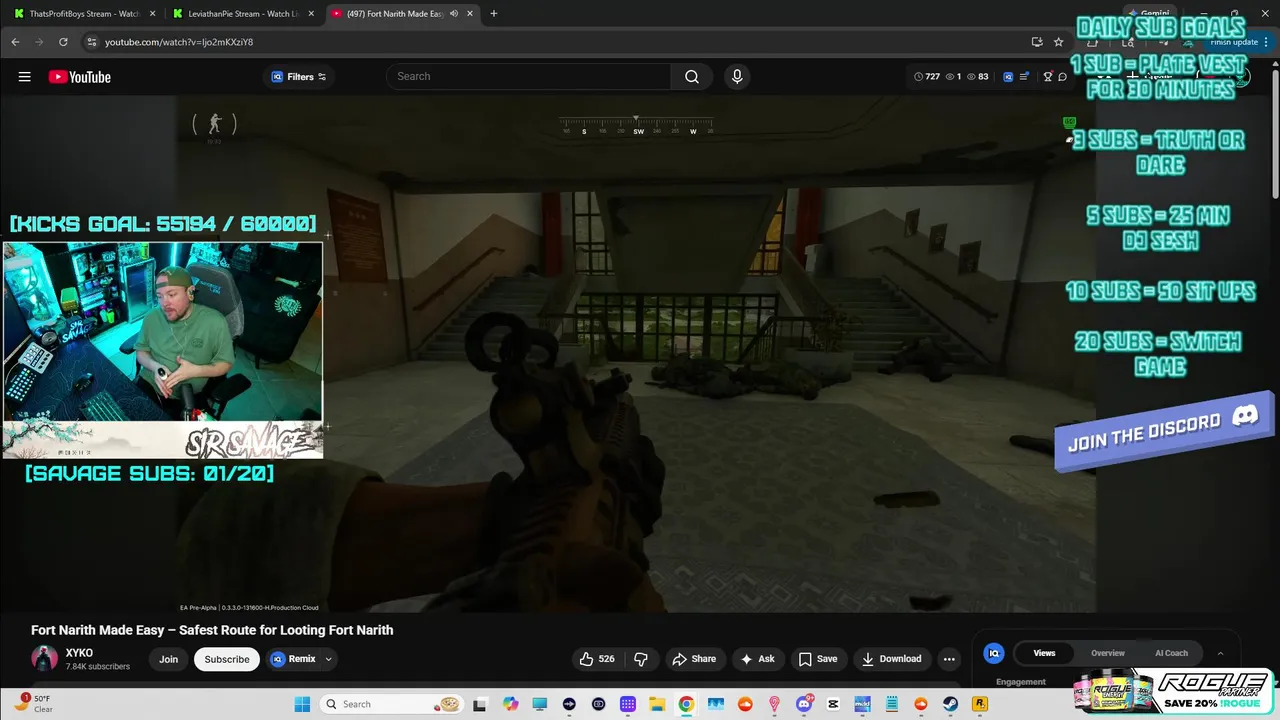The height and width of the screenshot is (720, 1280).
Task: Click the YouTube logo to go home
Action: [x=79, y=77]
